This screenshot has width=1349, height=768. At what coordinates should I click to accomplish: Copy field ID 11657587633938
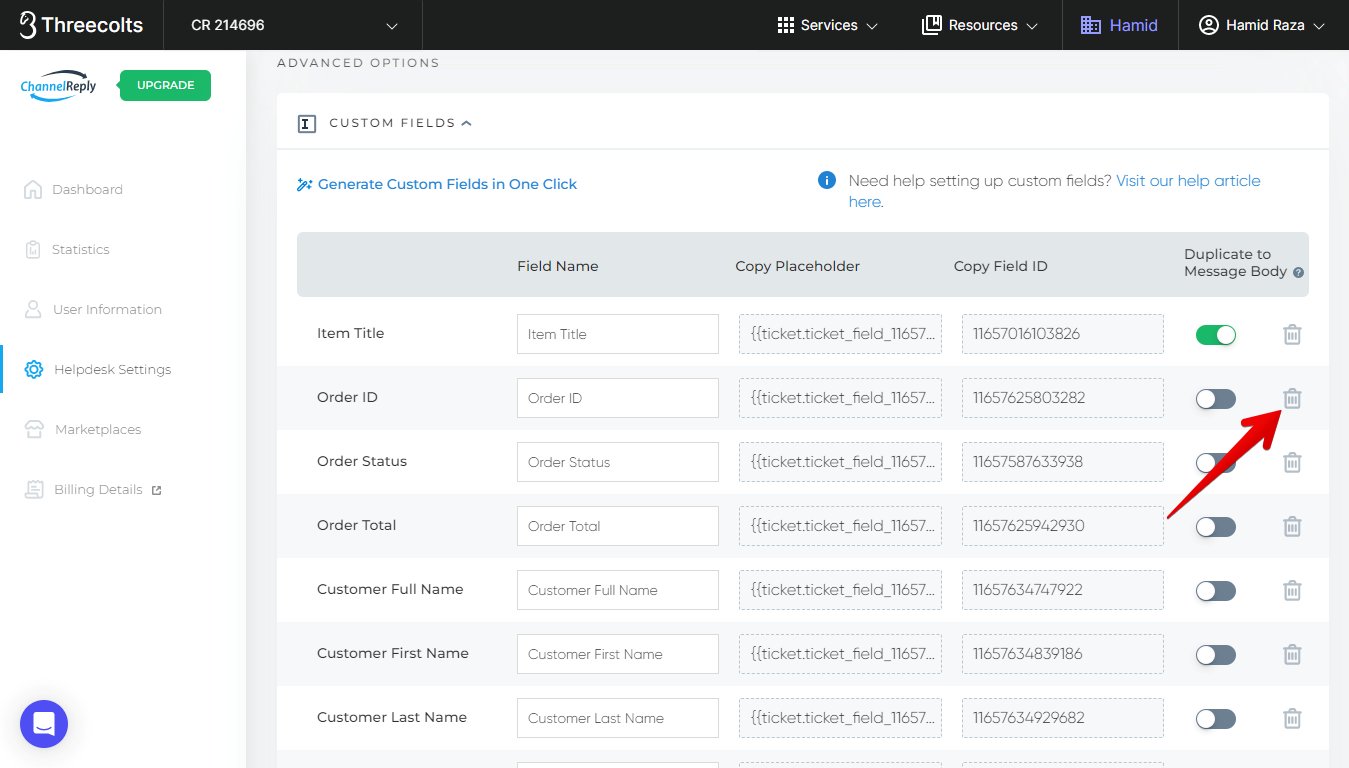1063,462
